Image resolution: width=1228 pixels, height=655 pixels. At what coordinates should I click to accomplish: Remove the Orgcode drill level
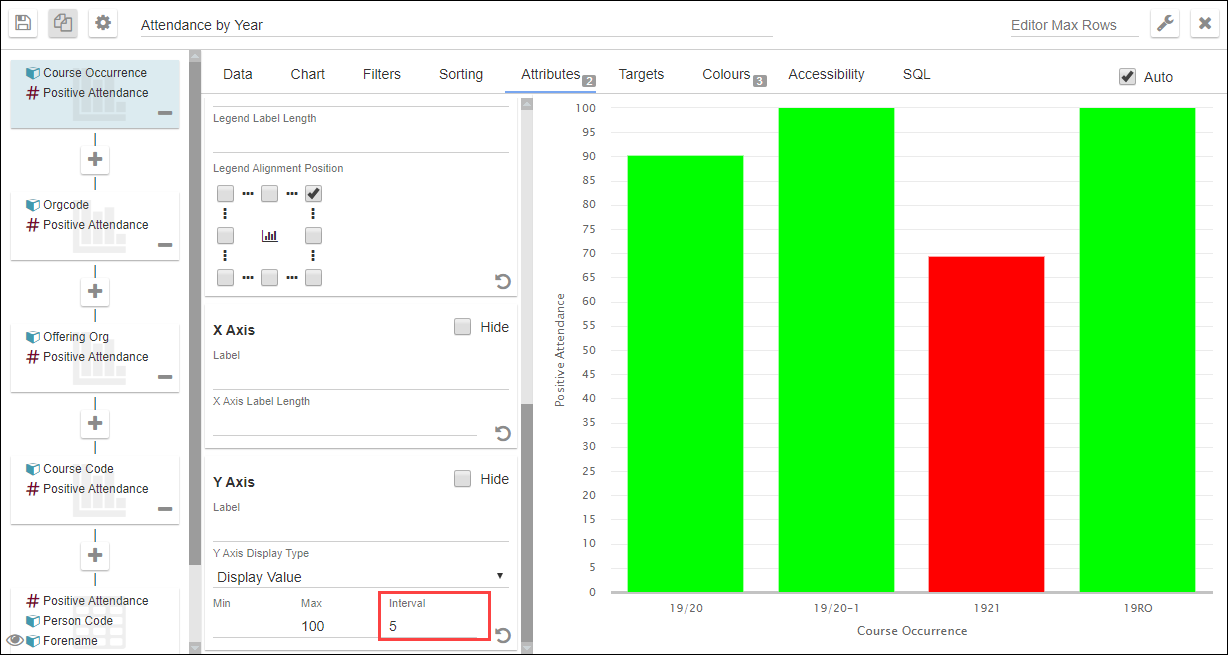(x=165, y=243)
